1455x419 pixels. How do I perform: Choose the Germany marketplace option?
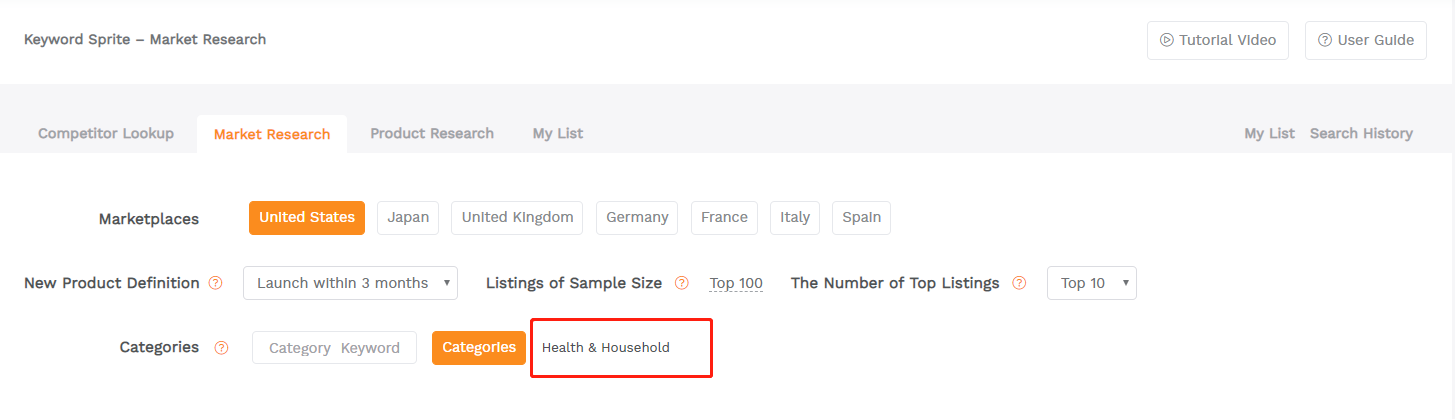637,218
